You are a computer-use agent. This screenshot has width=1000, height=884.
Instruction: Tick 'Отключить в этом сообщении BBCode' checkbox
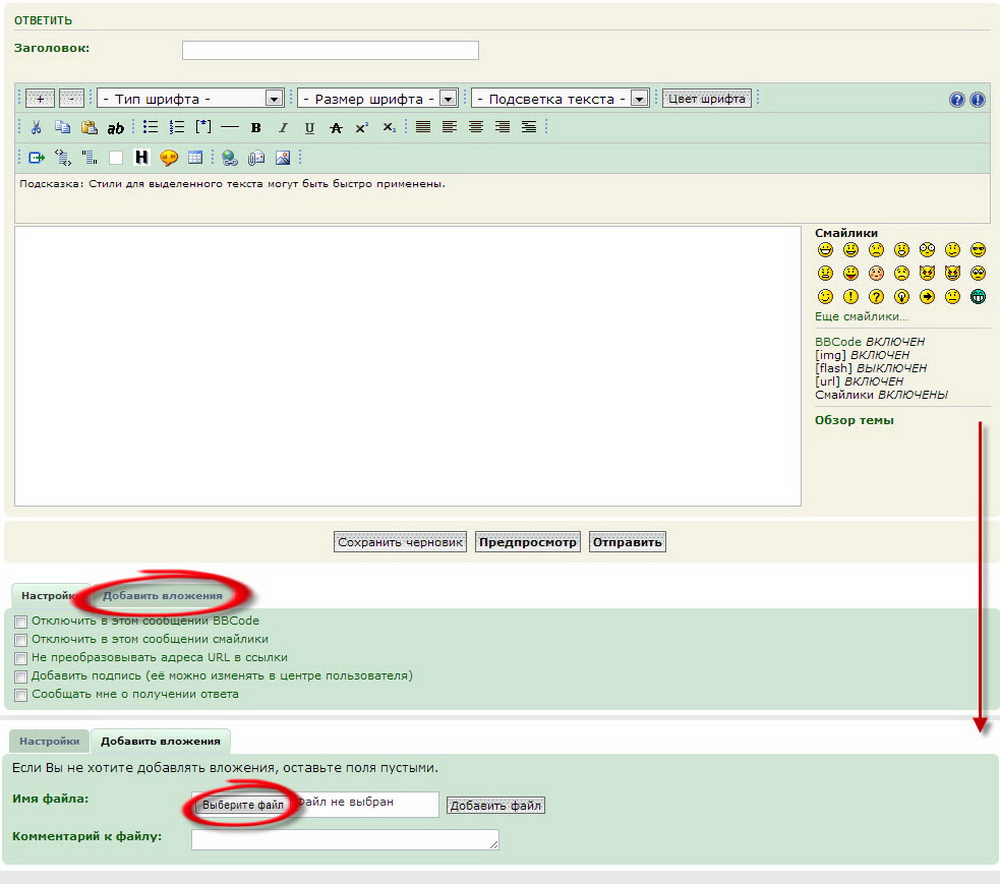21,622
